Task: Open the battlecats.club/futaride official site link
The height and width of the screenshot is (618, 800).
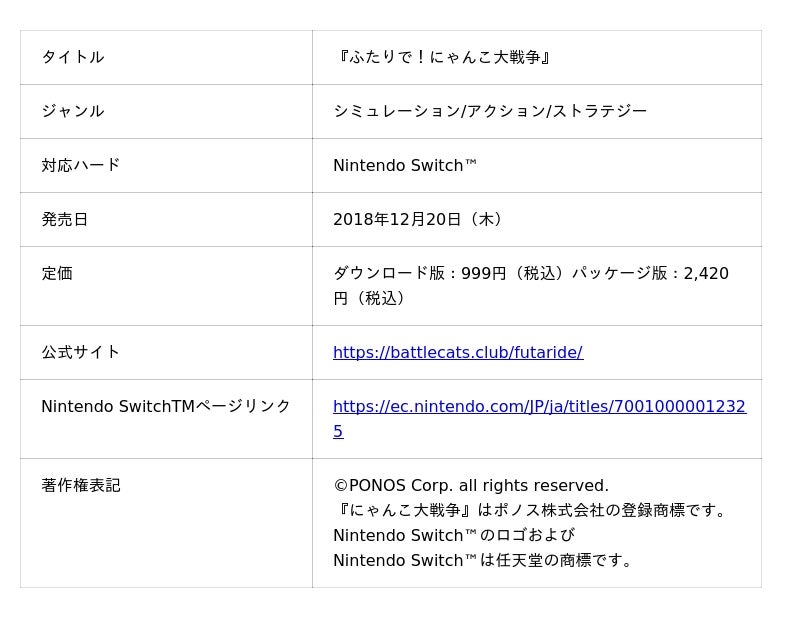Action: 457,352
